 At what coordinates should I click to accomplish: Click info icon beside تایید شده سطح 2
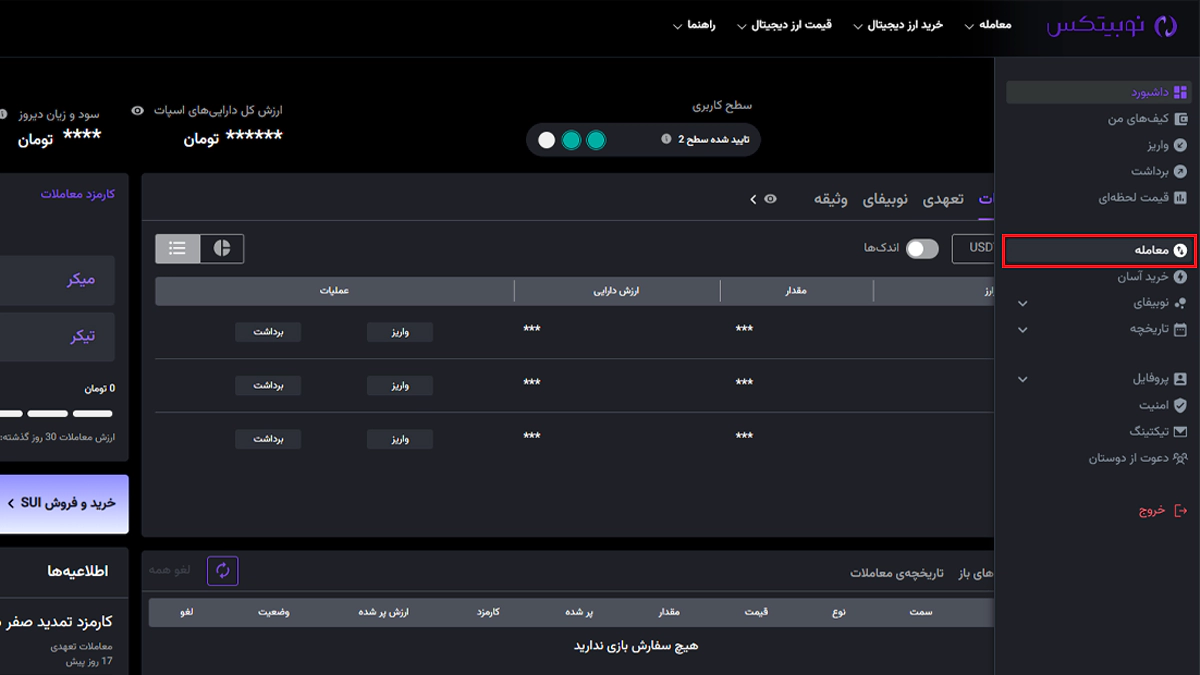(666, 139)
